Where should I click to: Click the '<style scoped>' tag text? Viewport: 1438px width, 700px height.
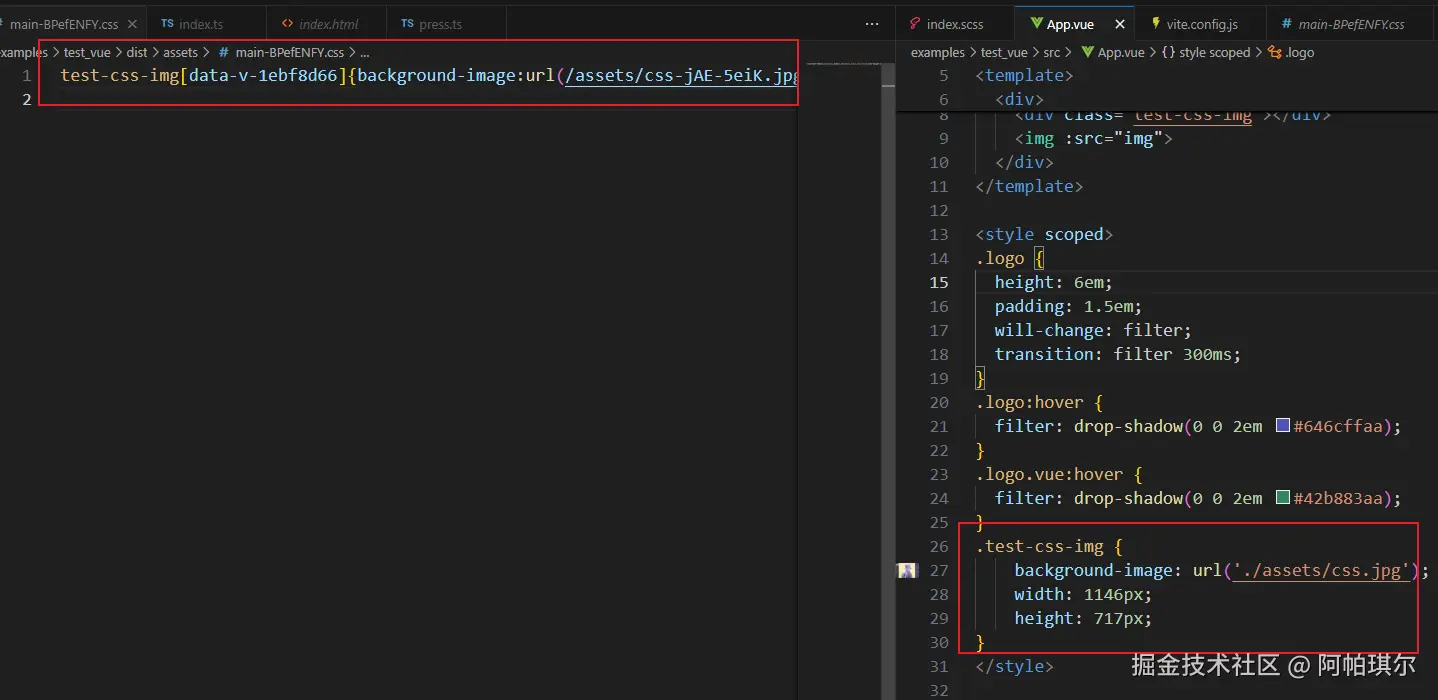pyautogui.click(x=1044, y=234)
